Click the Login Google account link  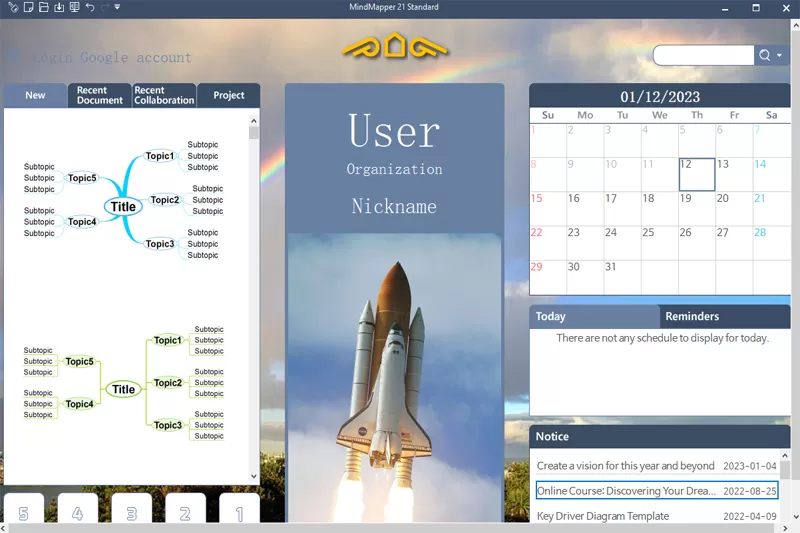(x=112, y=57)
